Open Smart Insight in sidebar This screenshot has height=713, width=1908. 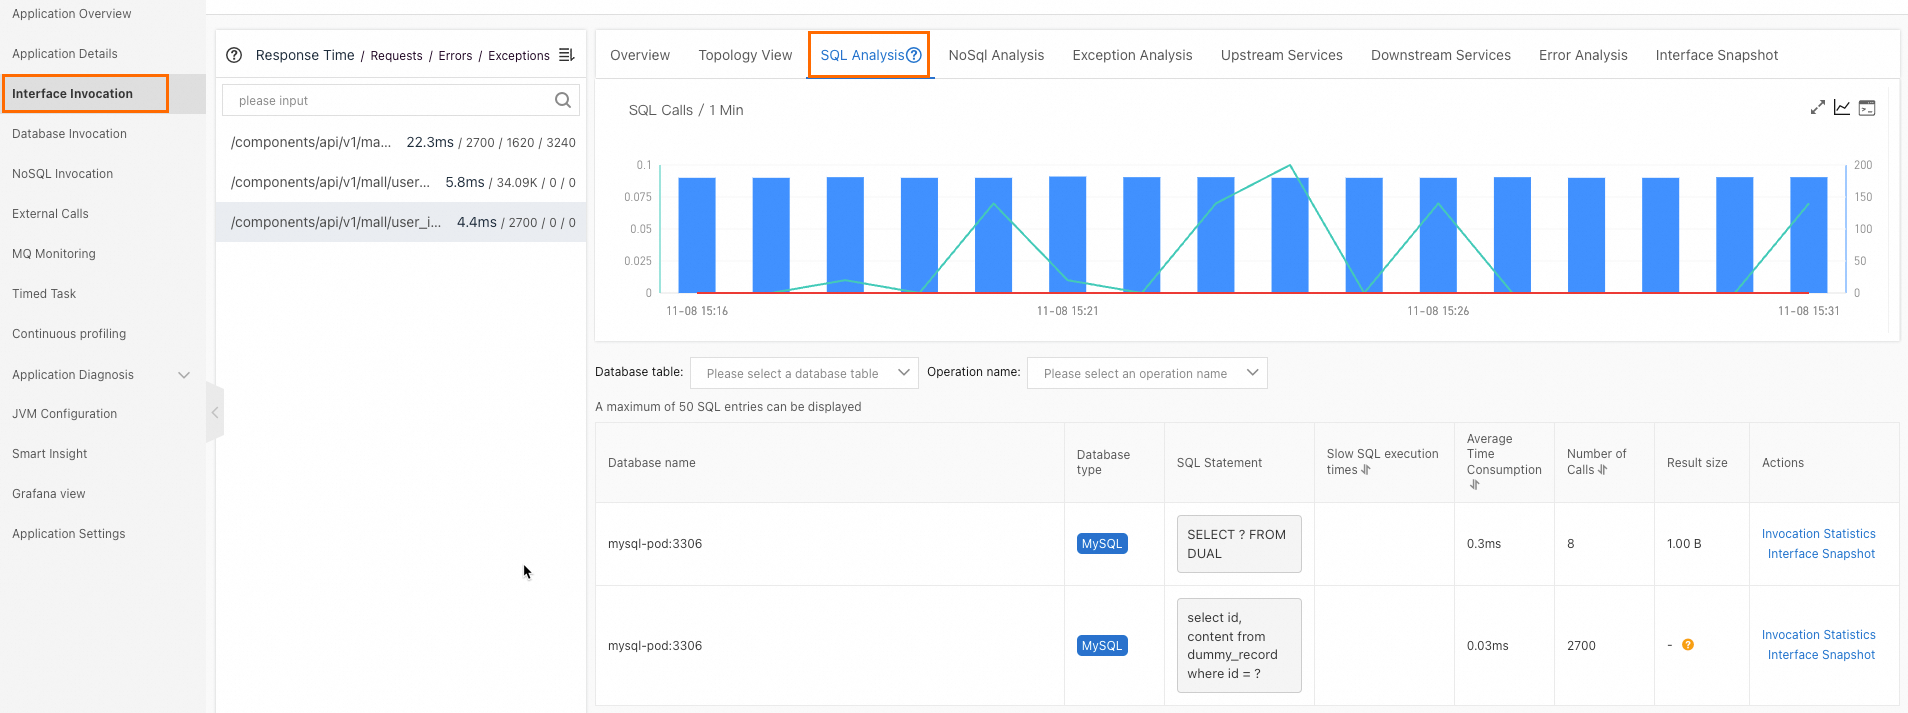click(x=50, y=454)
